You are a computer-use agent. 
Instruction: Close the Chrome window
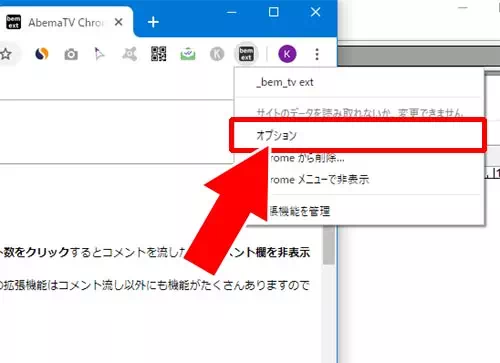click(x=315, y=13)
